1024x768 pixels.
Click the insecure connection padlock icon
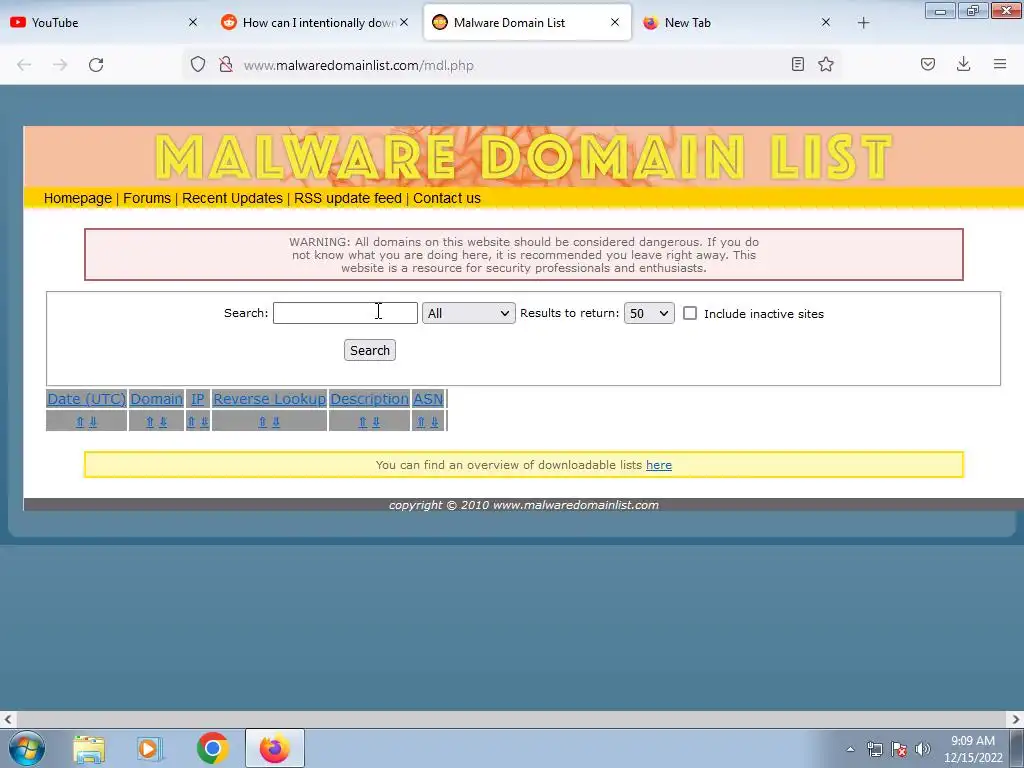pyautogui.click(x=226, y=64)
